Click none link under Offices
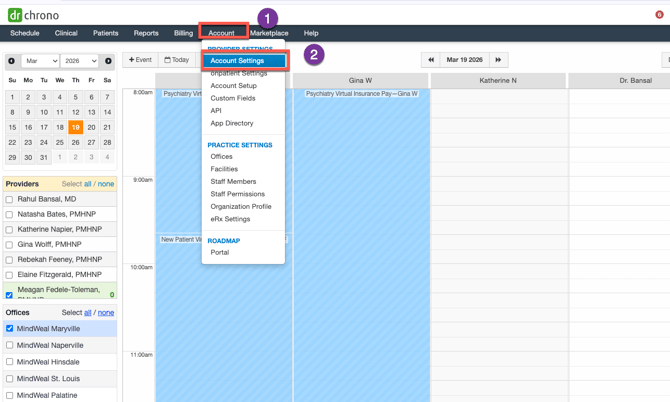This screenshot has width=670, height=402. 106,313
